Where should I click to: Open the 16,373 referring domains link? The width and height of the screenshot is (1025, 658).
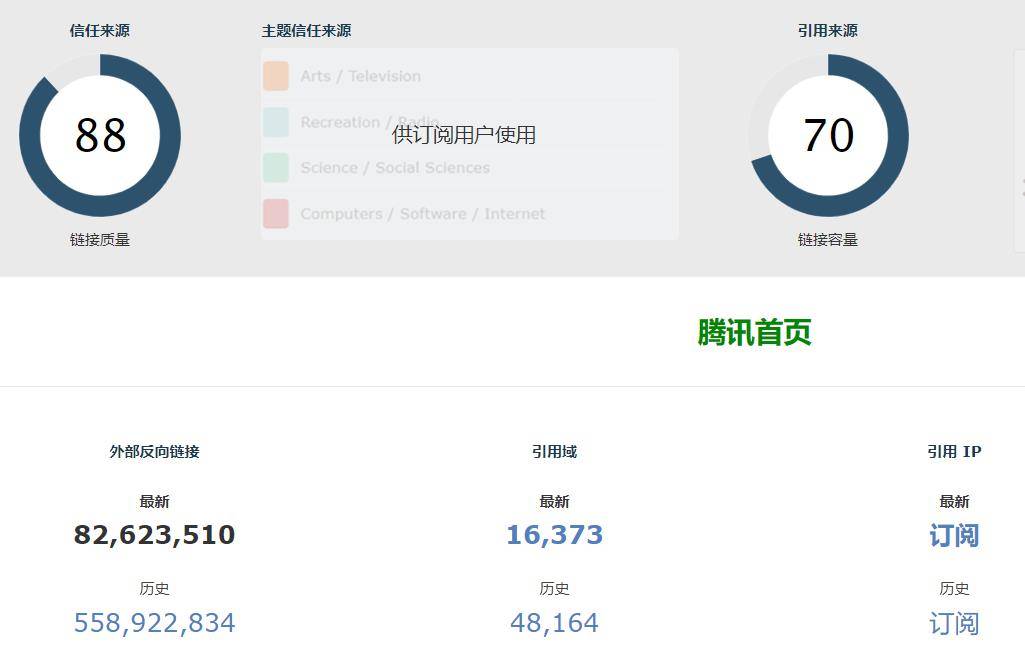554,535
